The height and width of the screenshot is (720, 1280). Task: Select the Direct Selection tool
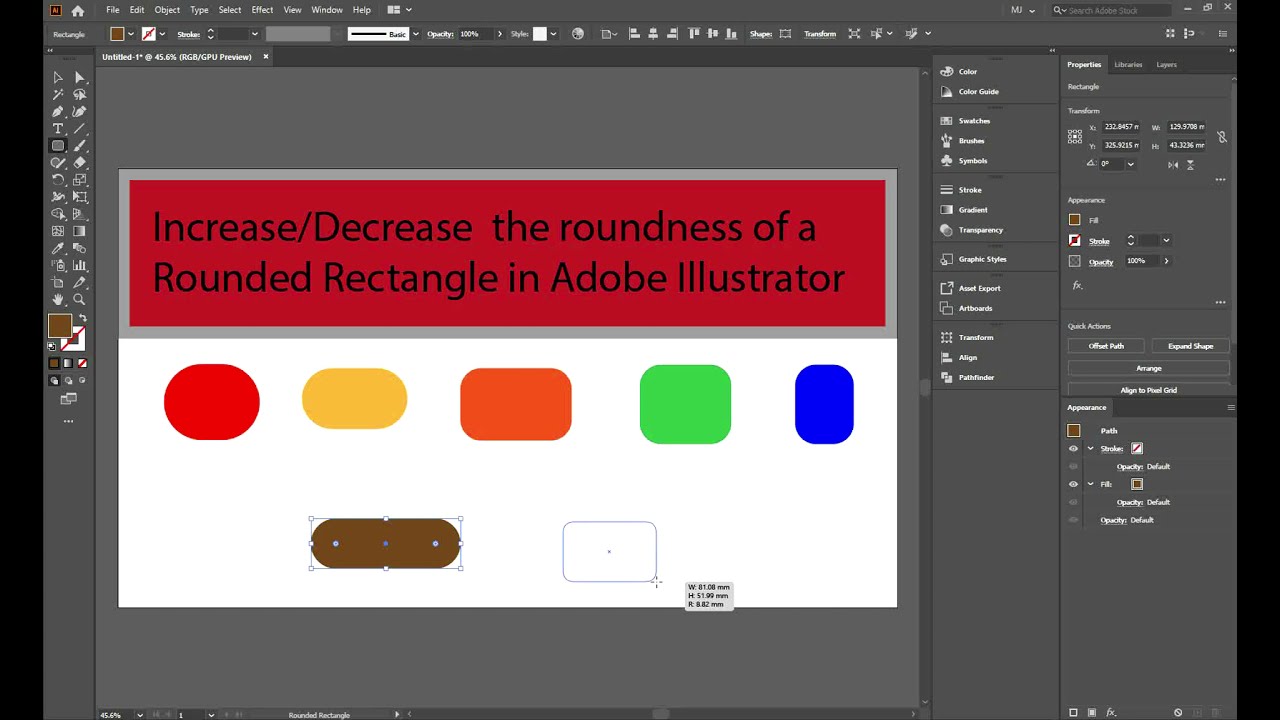click(x=79, y=77)
